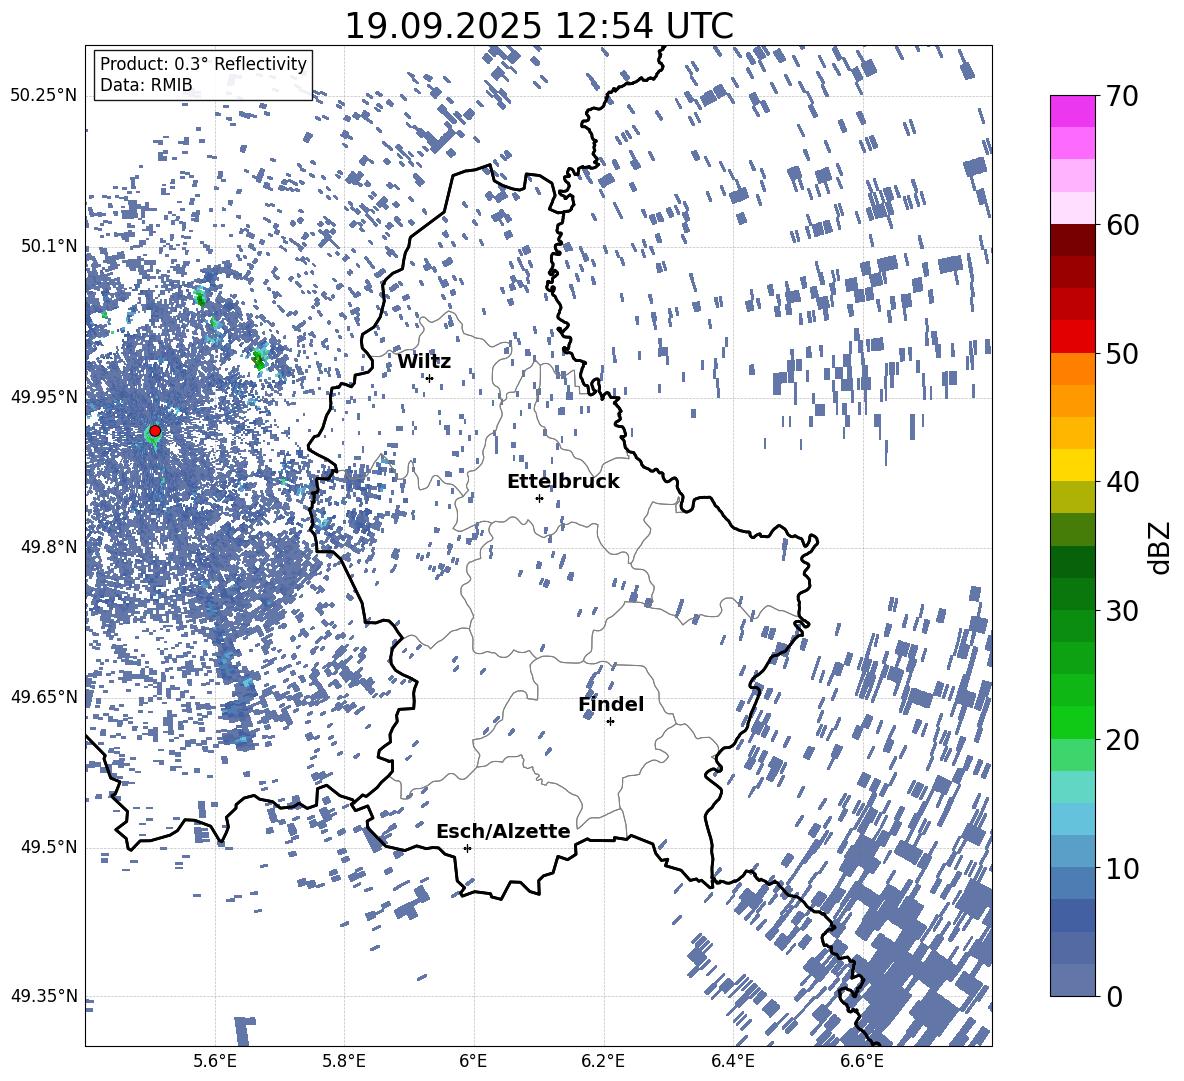This screenshot has width=1184, height=1081.
Task: Click the colorbar tick label 60
Action: coord(1121,225)
